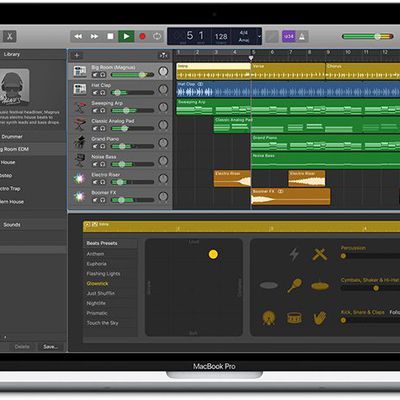Select the Classic Analog Pad track icon
Image resolution: width=400 pixels, height=400 pixels.
point(80,125)
